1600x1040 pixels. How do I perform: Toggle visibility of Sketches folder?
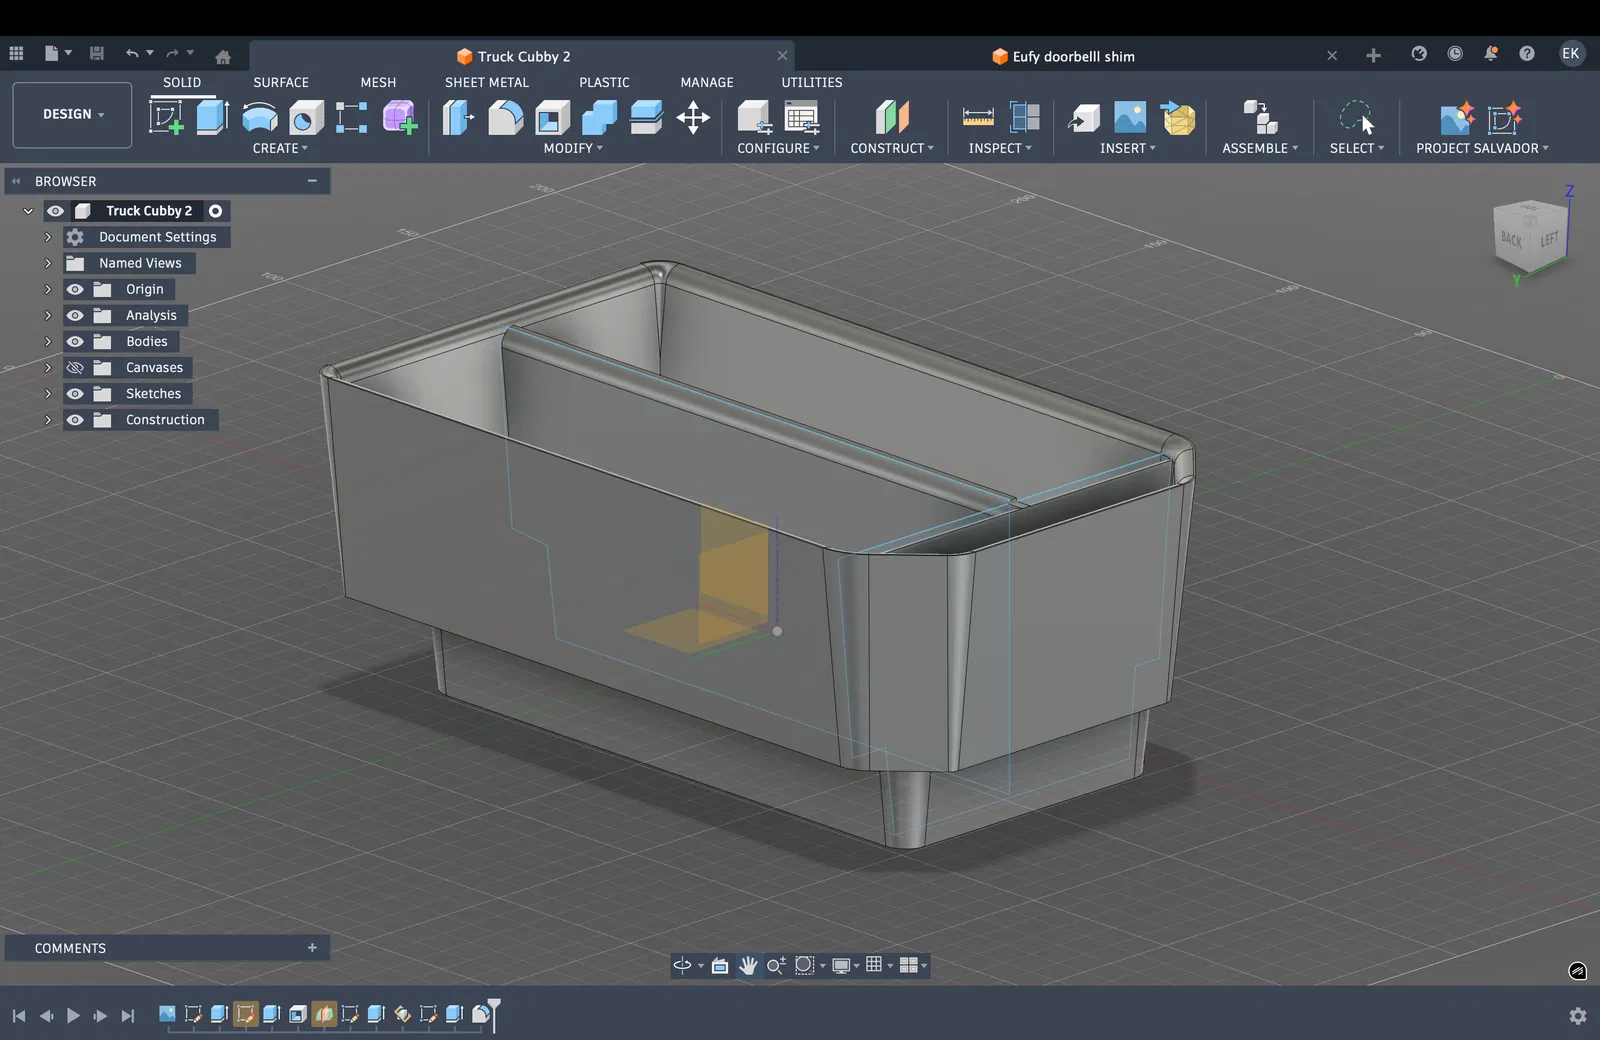click(75, 394)
